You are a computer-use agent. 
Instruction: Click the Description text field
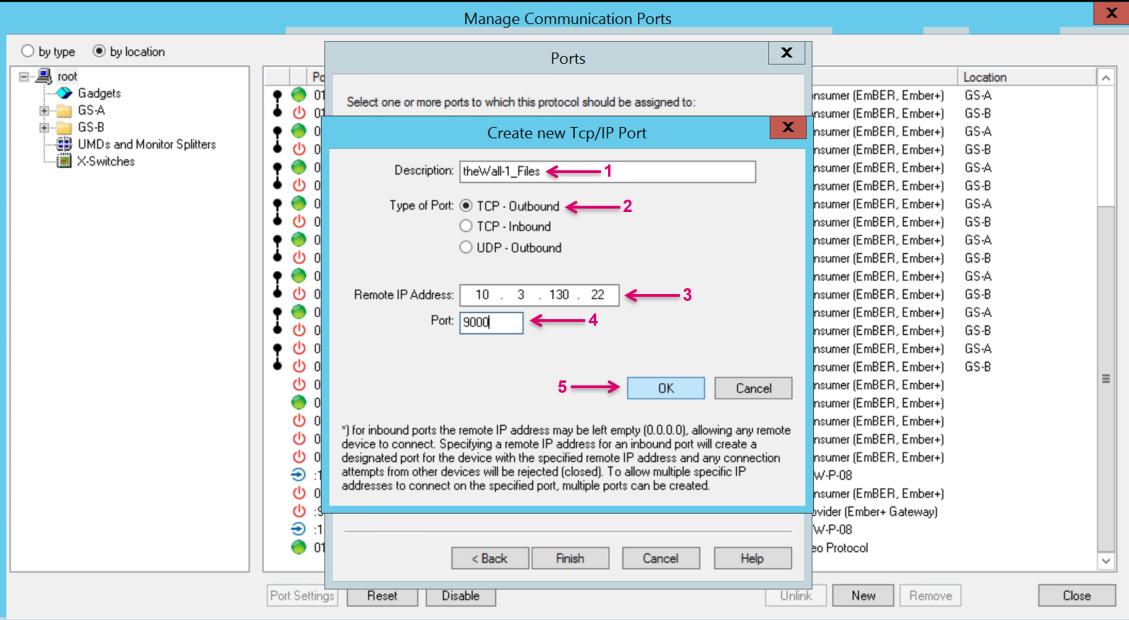tap(607, 171)
